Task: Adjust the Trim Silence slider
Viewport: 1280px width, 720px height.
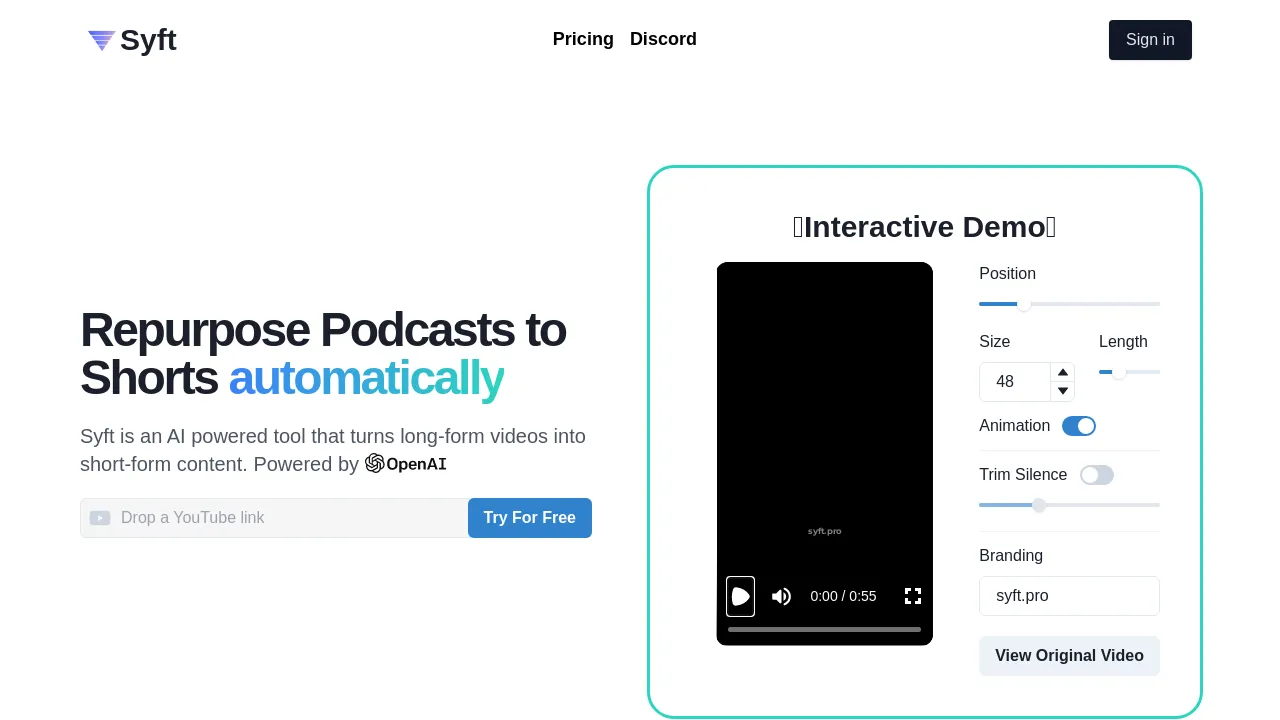Action: 1069,505
